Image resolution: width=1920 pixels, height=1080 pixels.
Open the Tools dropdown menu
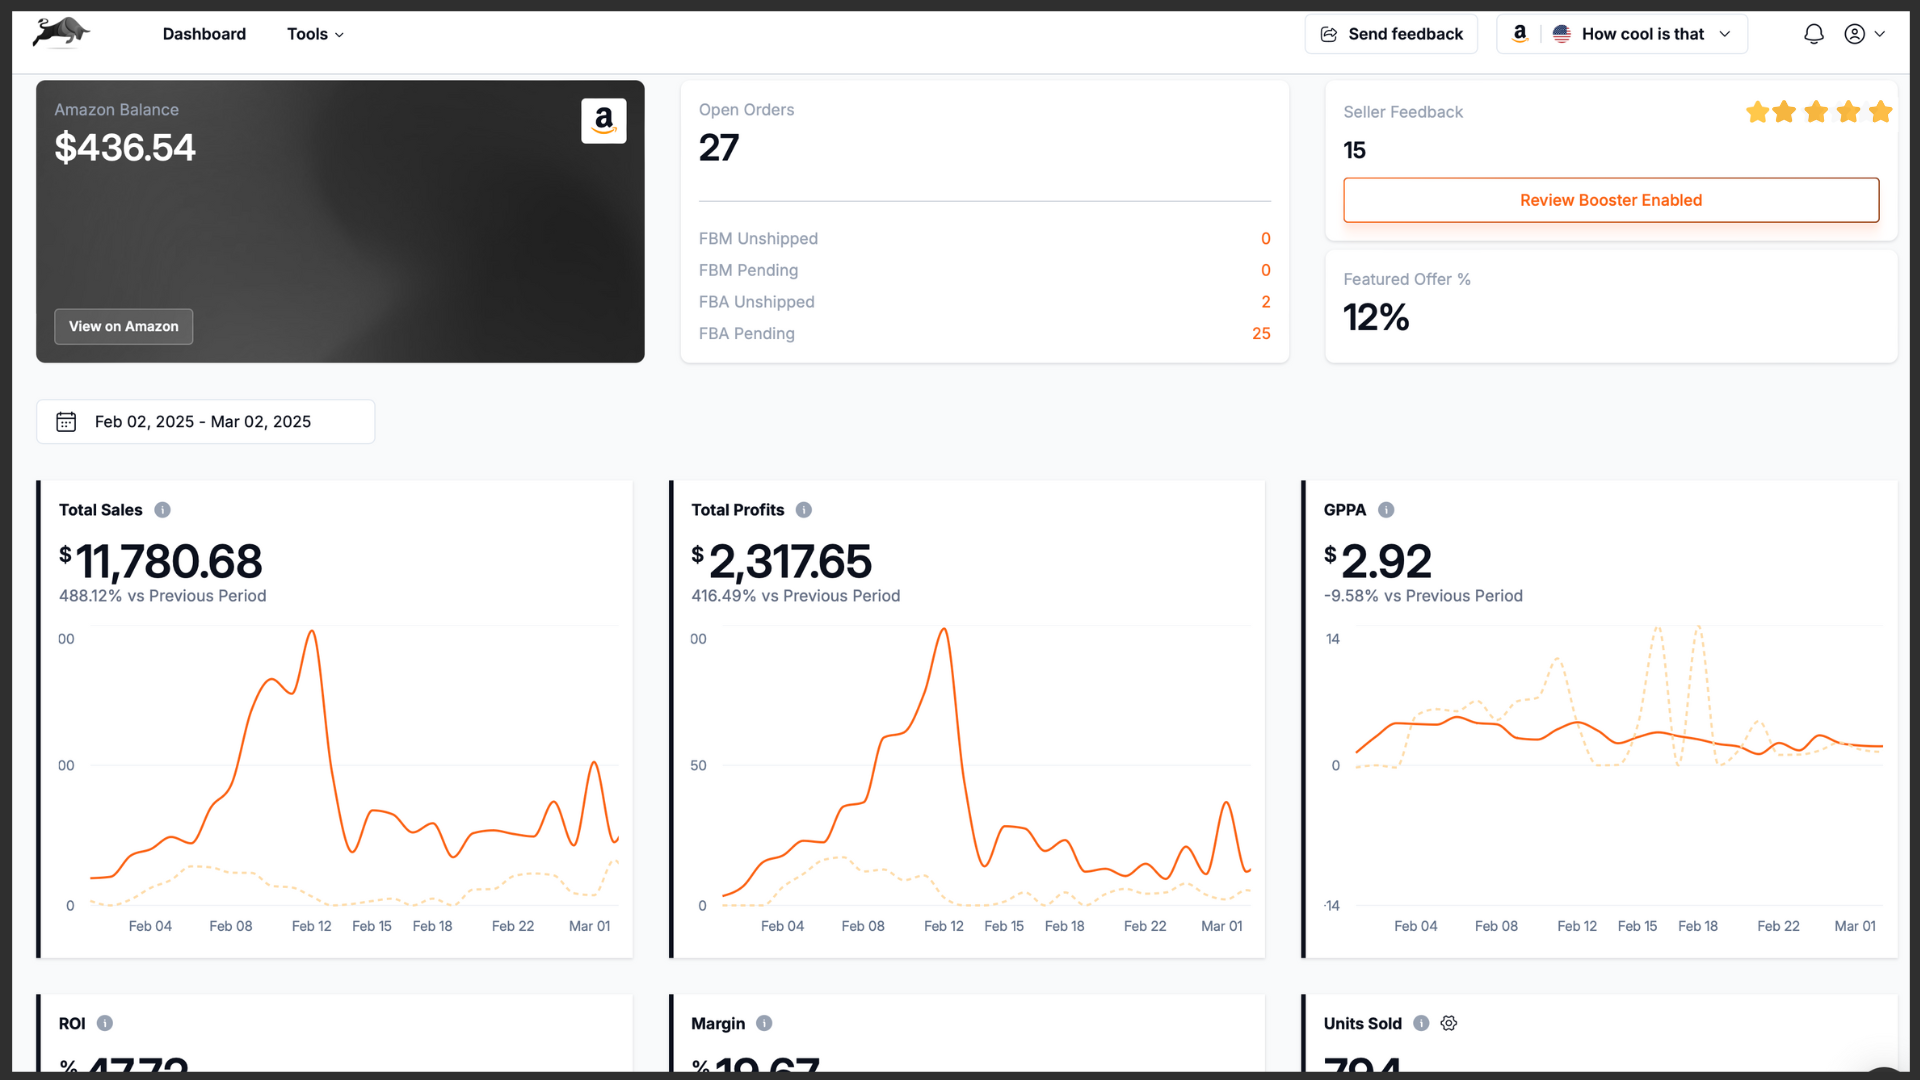click(314, 33)
